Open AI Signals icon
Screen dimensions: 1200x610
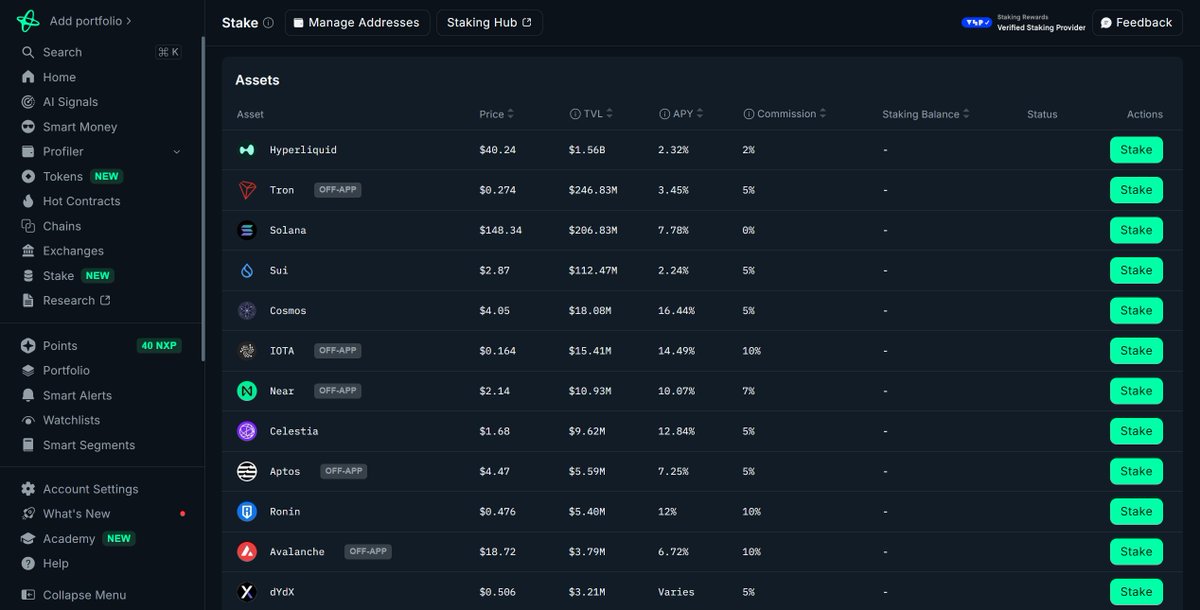[x=28, y=102]
